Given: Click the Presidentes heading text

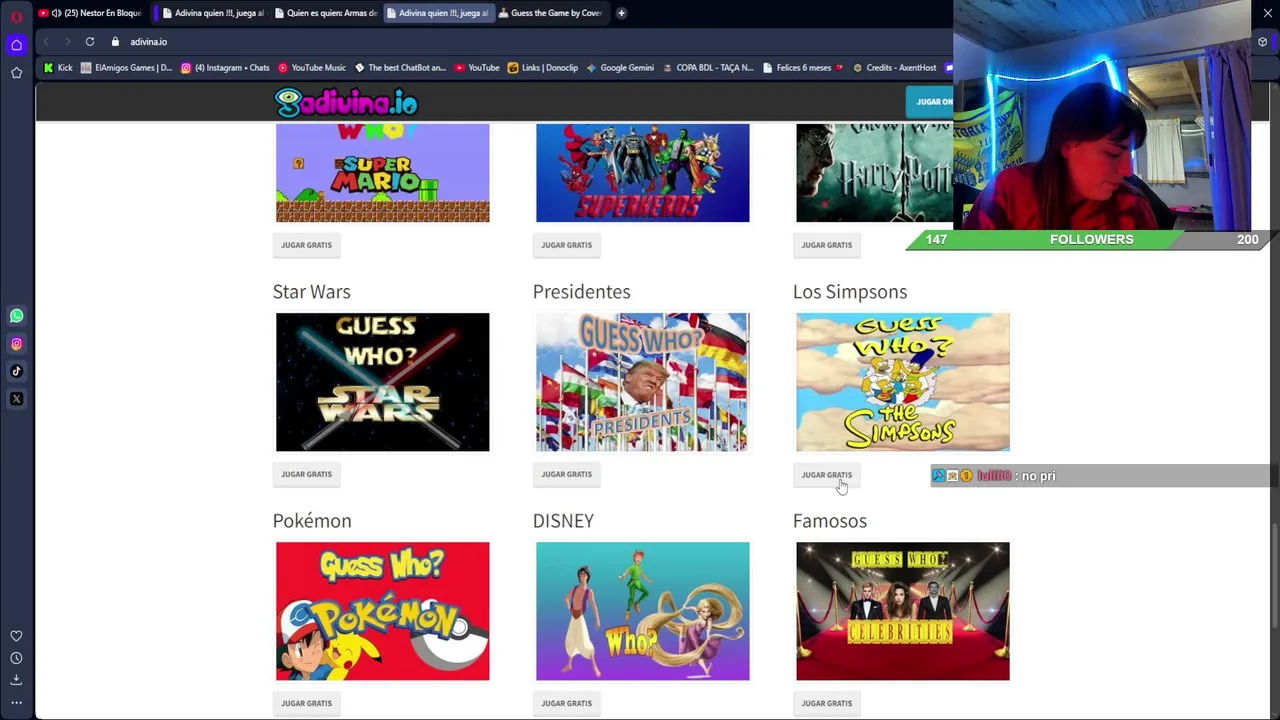Looking at the screenshot, I should pos(581,292).
